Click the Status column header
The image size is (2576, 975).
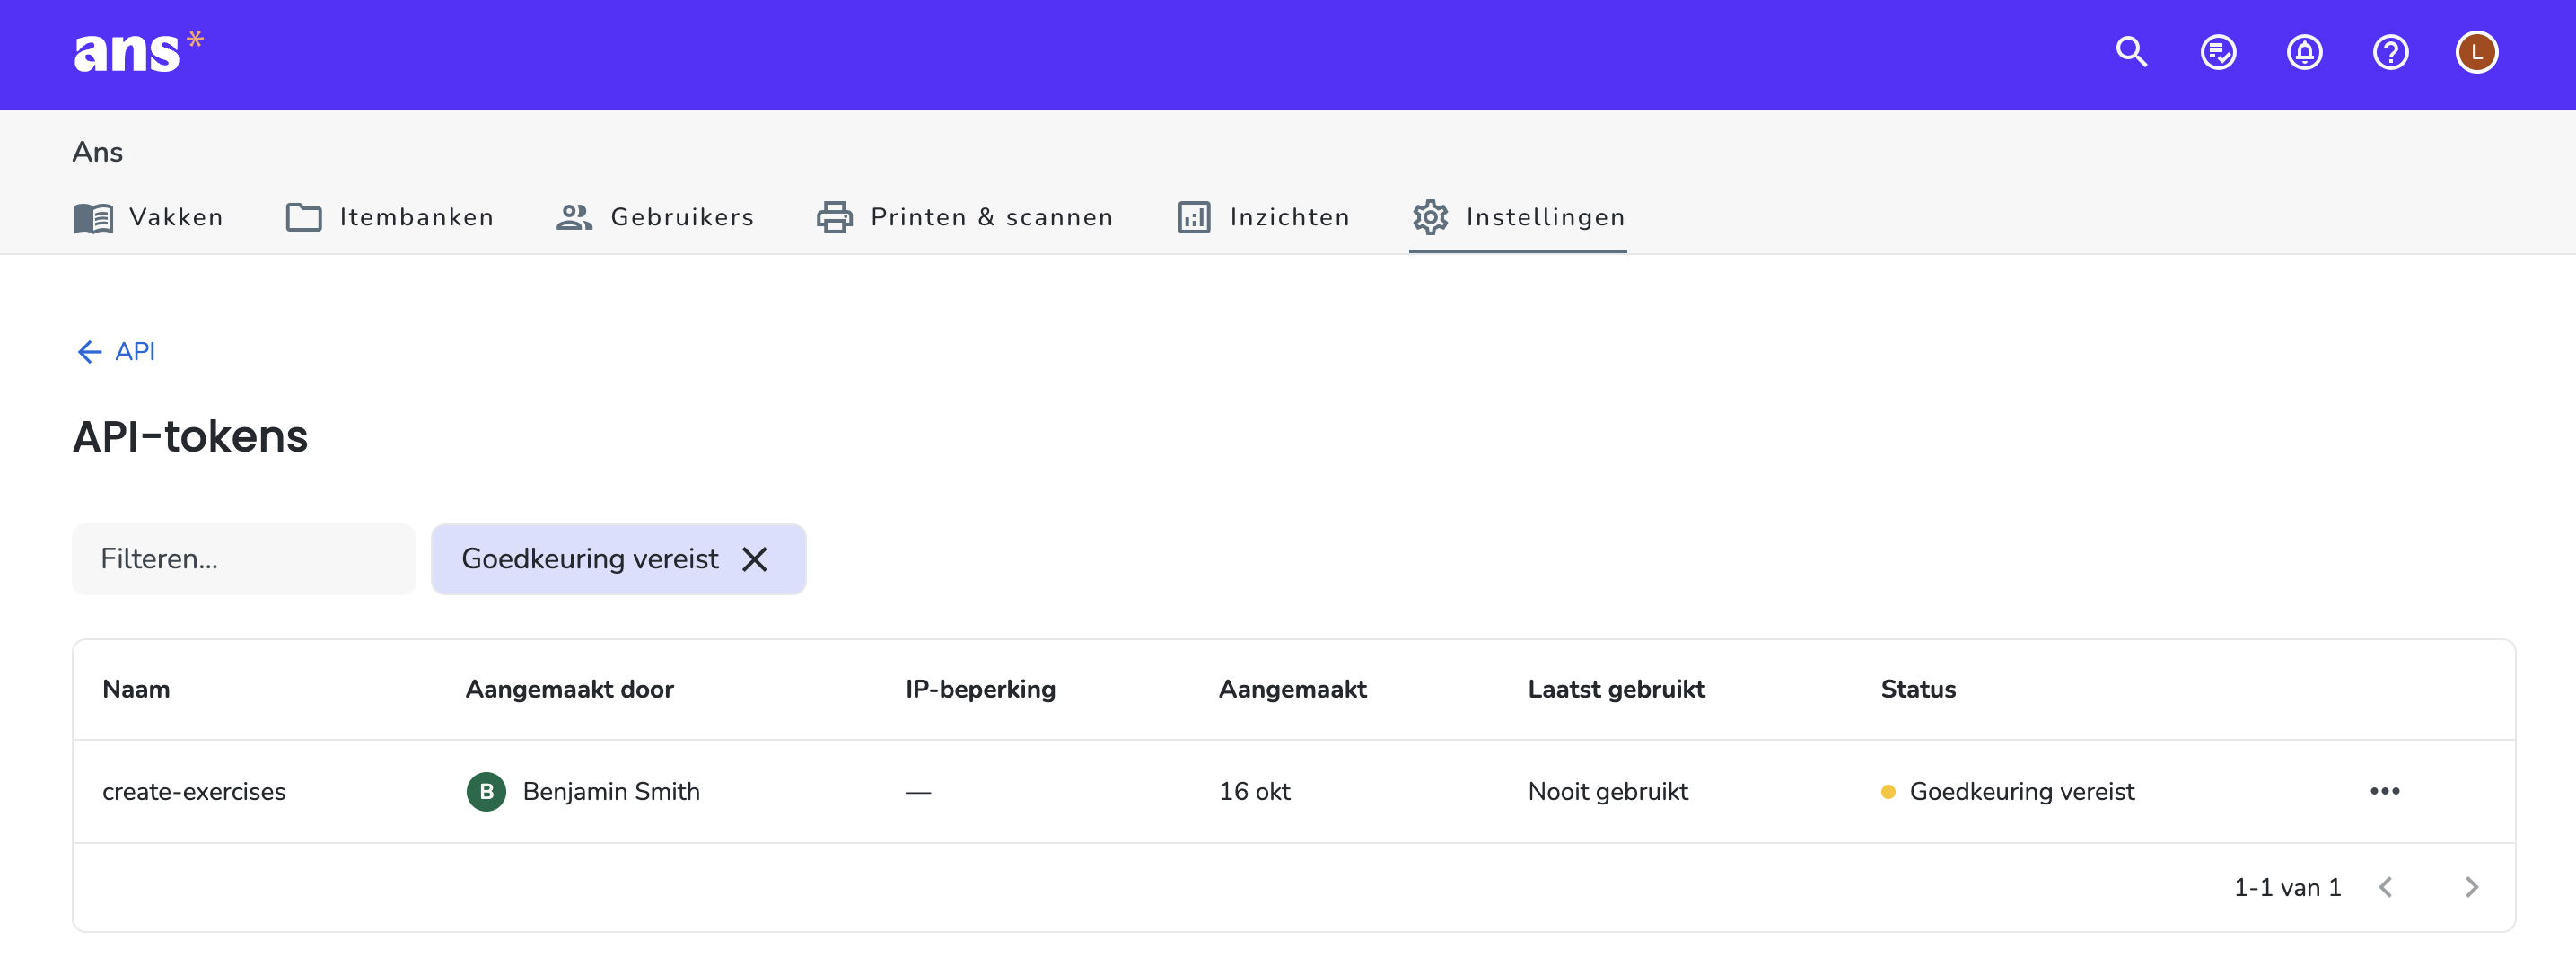(1918, 689)
